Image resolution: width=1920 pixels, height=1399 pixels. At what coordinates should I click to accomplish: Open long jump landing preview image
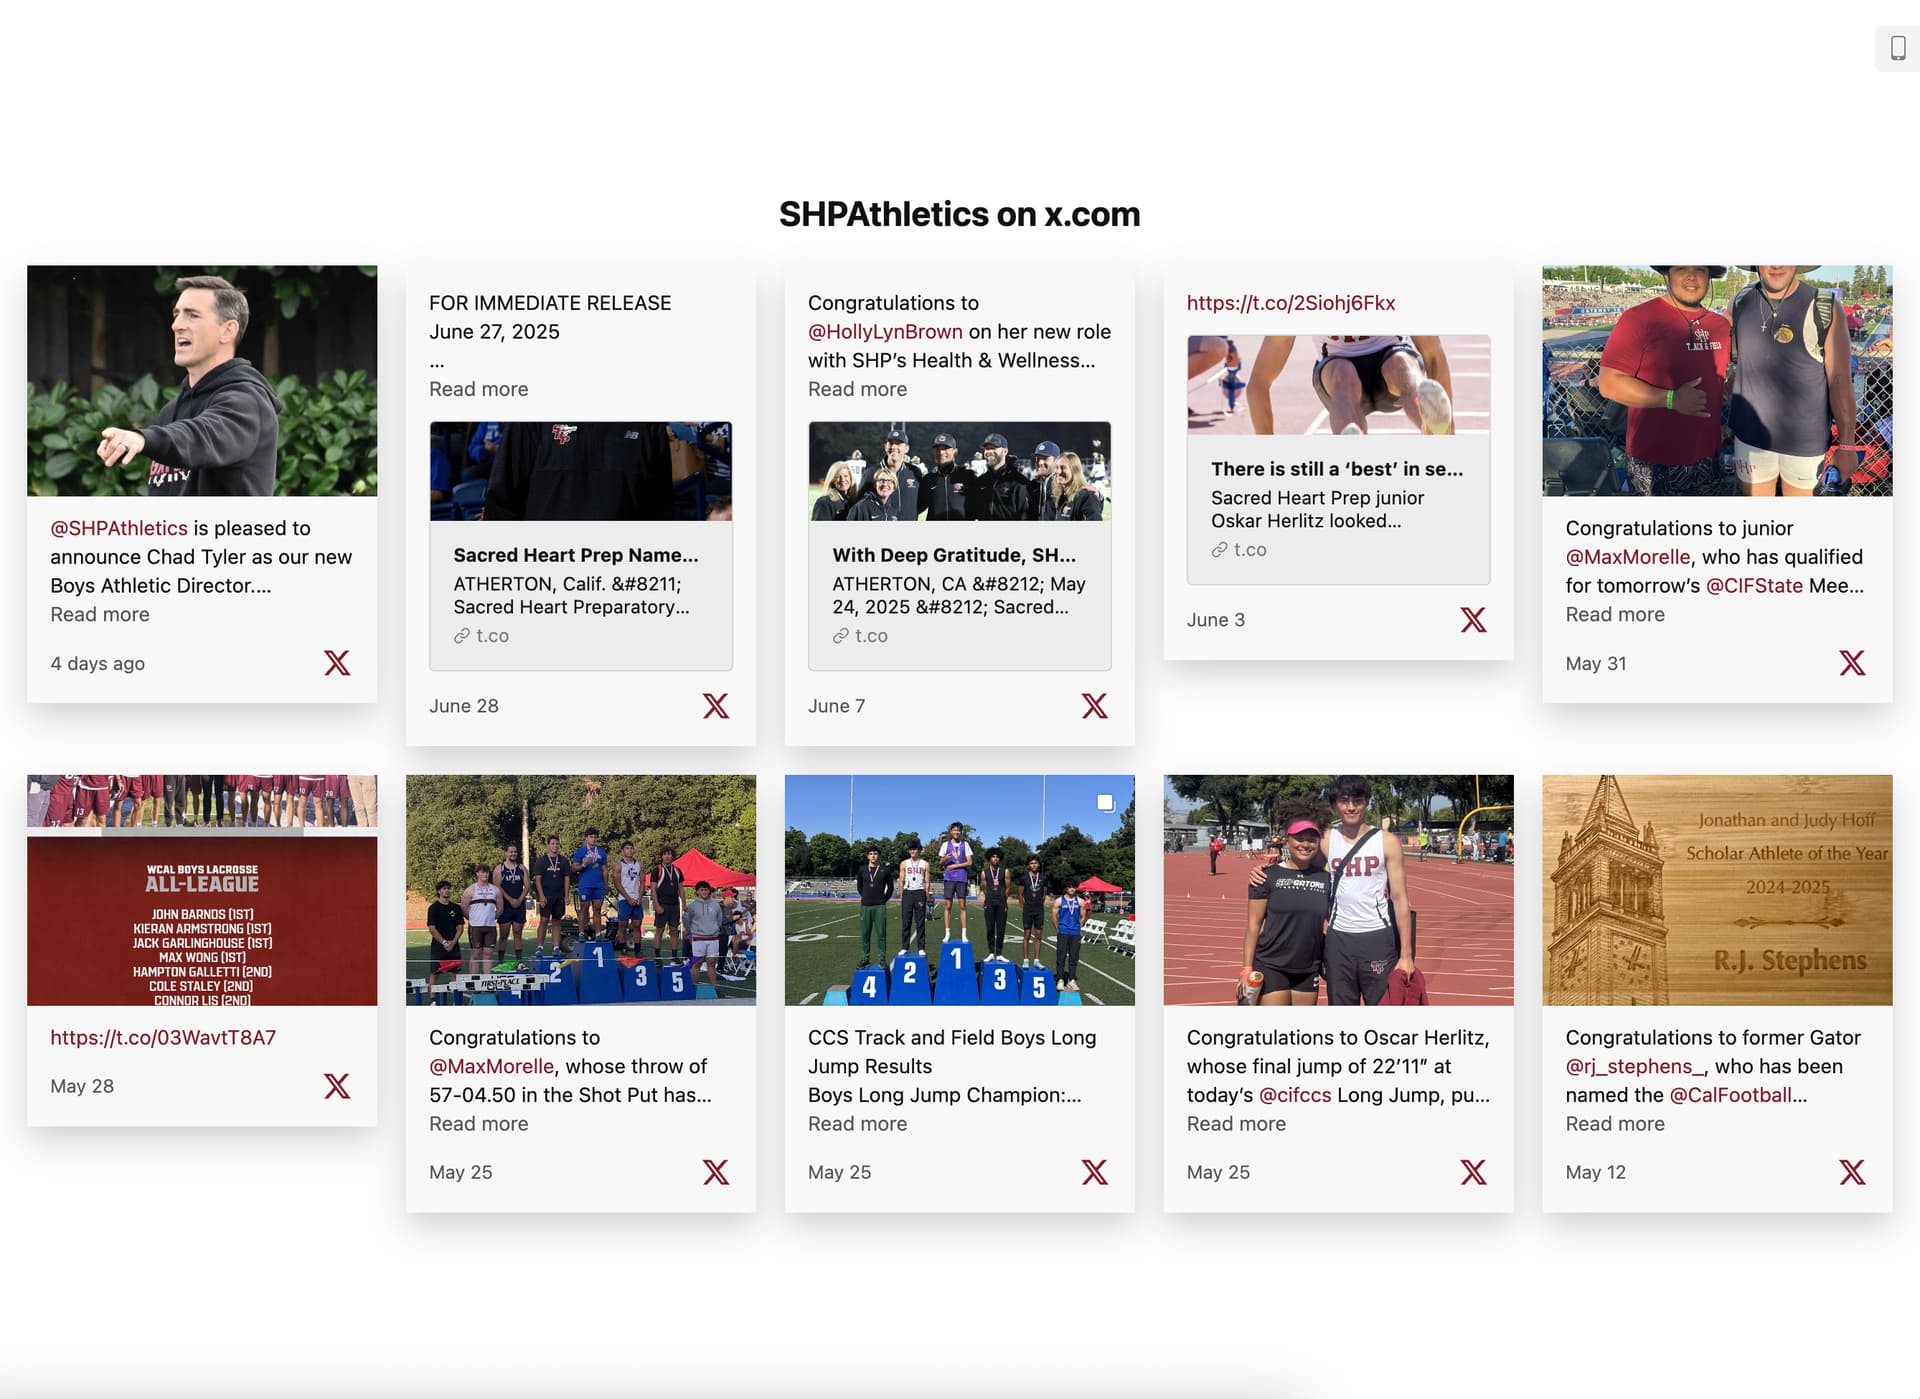1338,385
